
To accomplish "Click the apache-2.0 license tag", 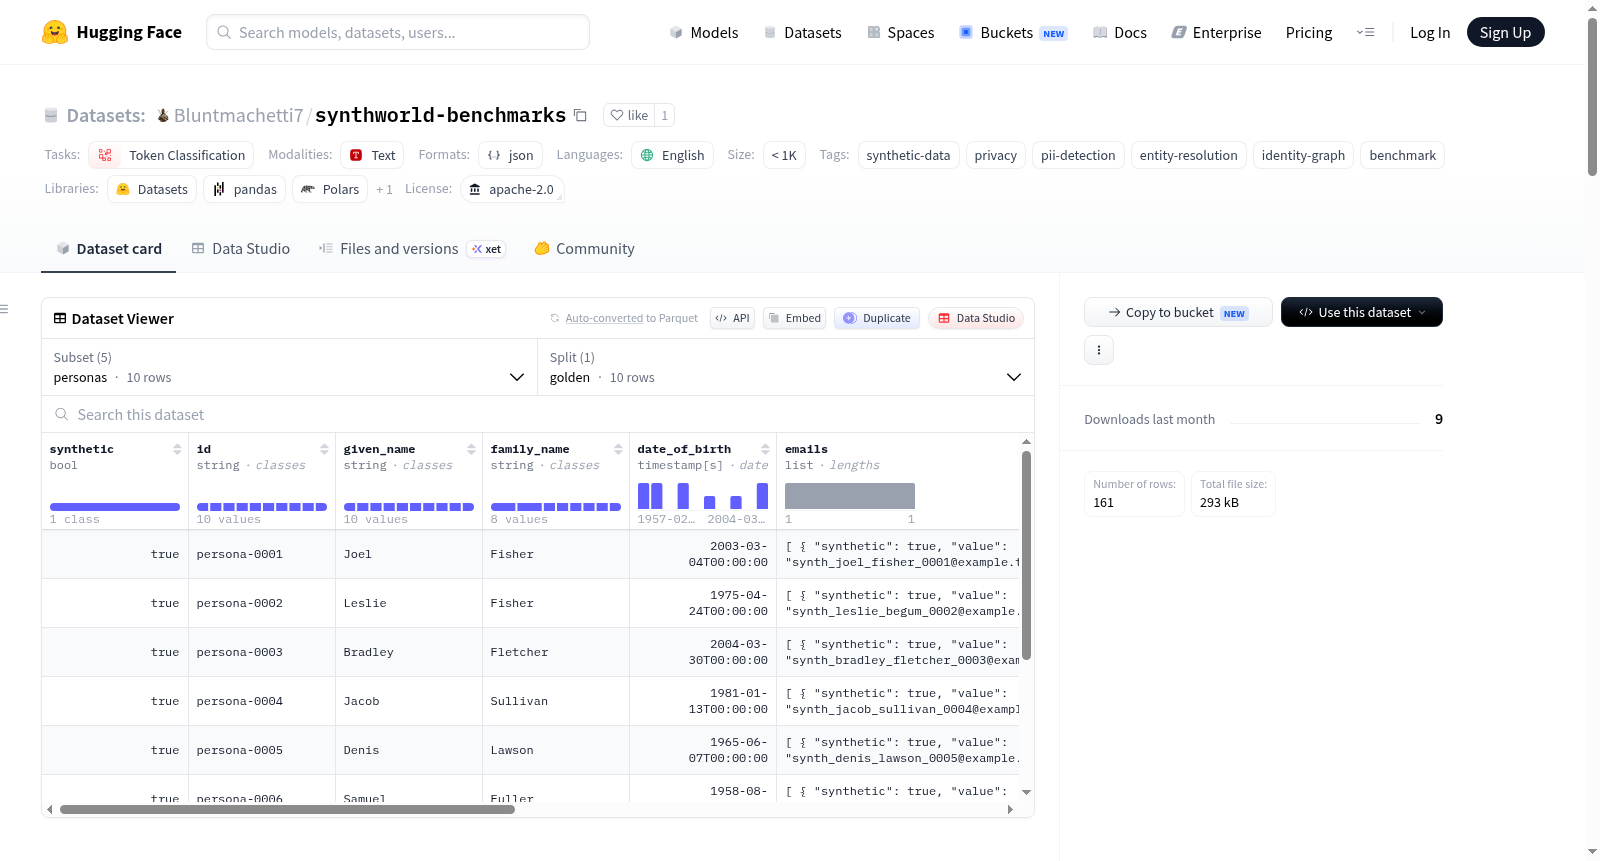I will (x=512, y=189).
